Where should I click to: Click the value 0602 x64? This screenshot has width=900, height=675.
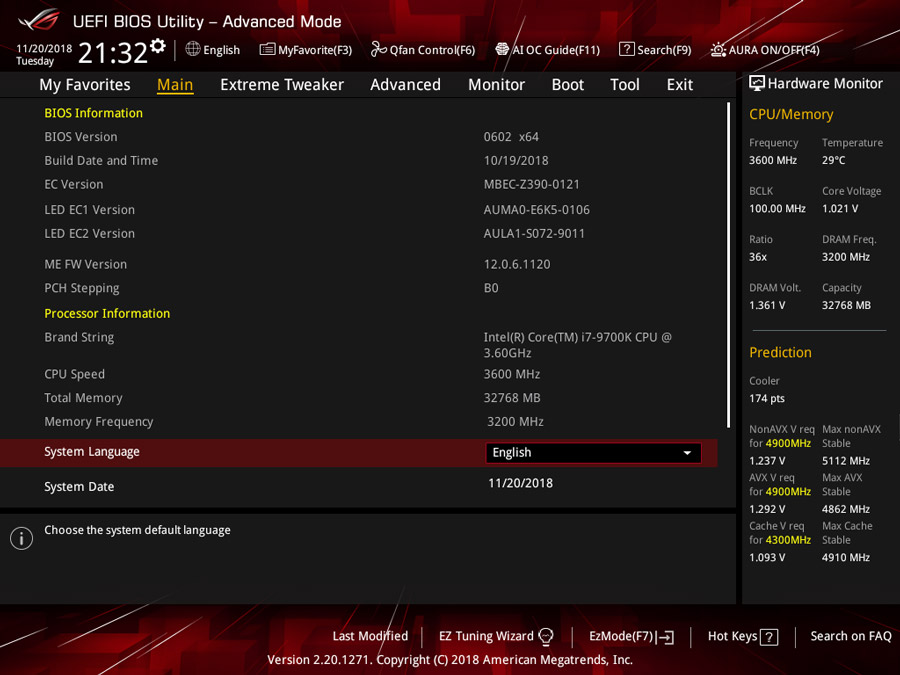pyautogui.click(x=511, y=137)
